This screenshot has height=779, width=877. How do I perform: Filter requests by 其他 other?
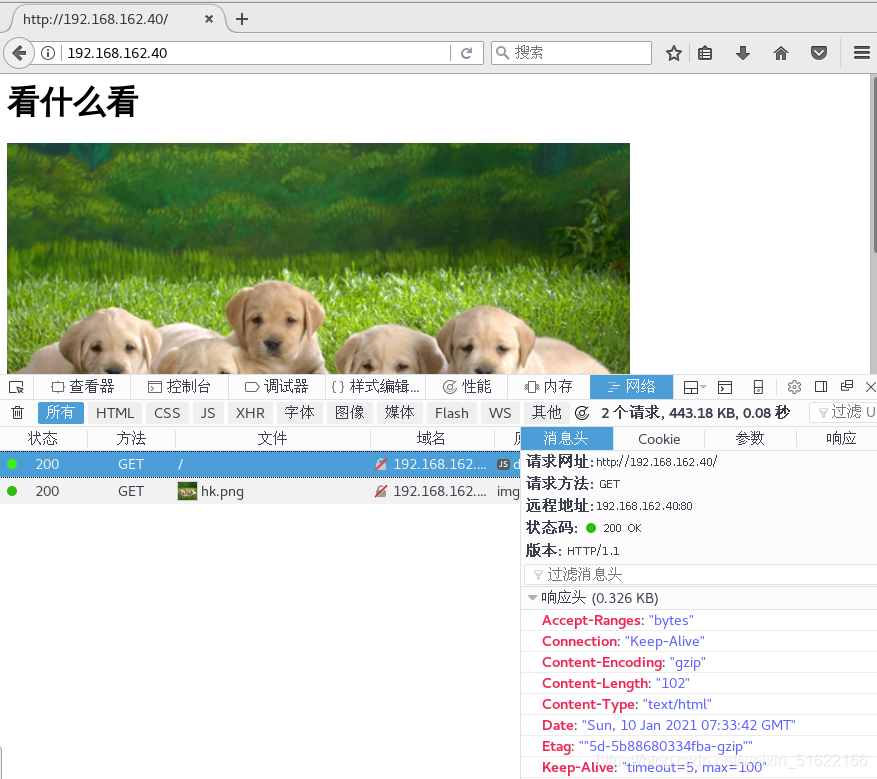click(x=546, y=413)
